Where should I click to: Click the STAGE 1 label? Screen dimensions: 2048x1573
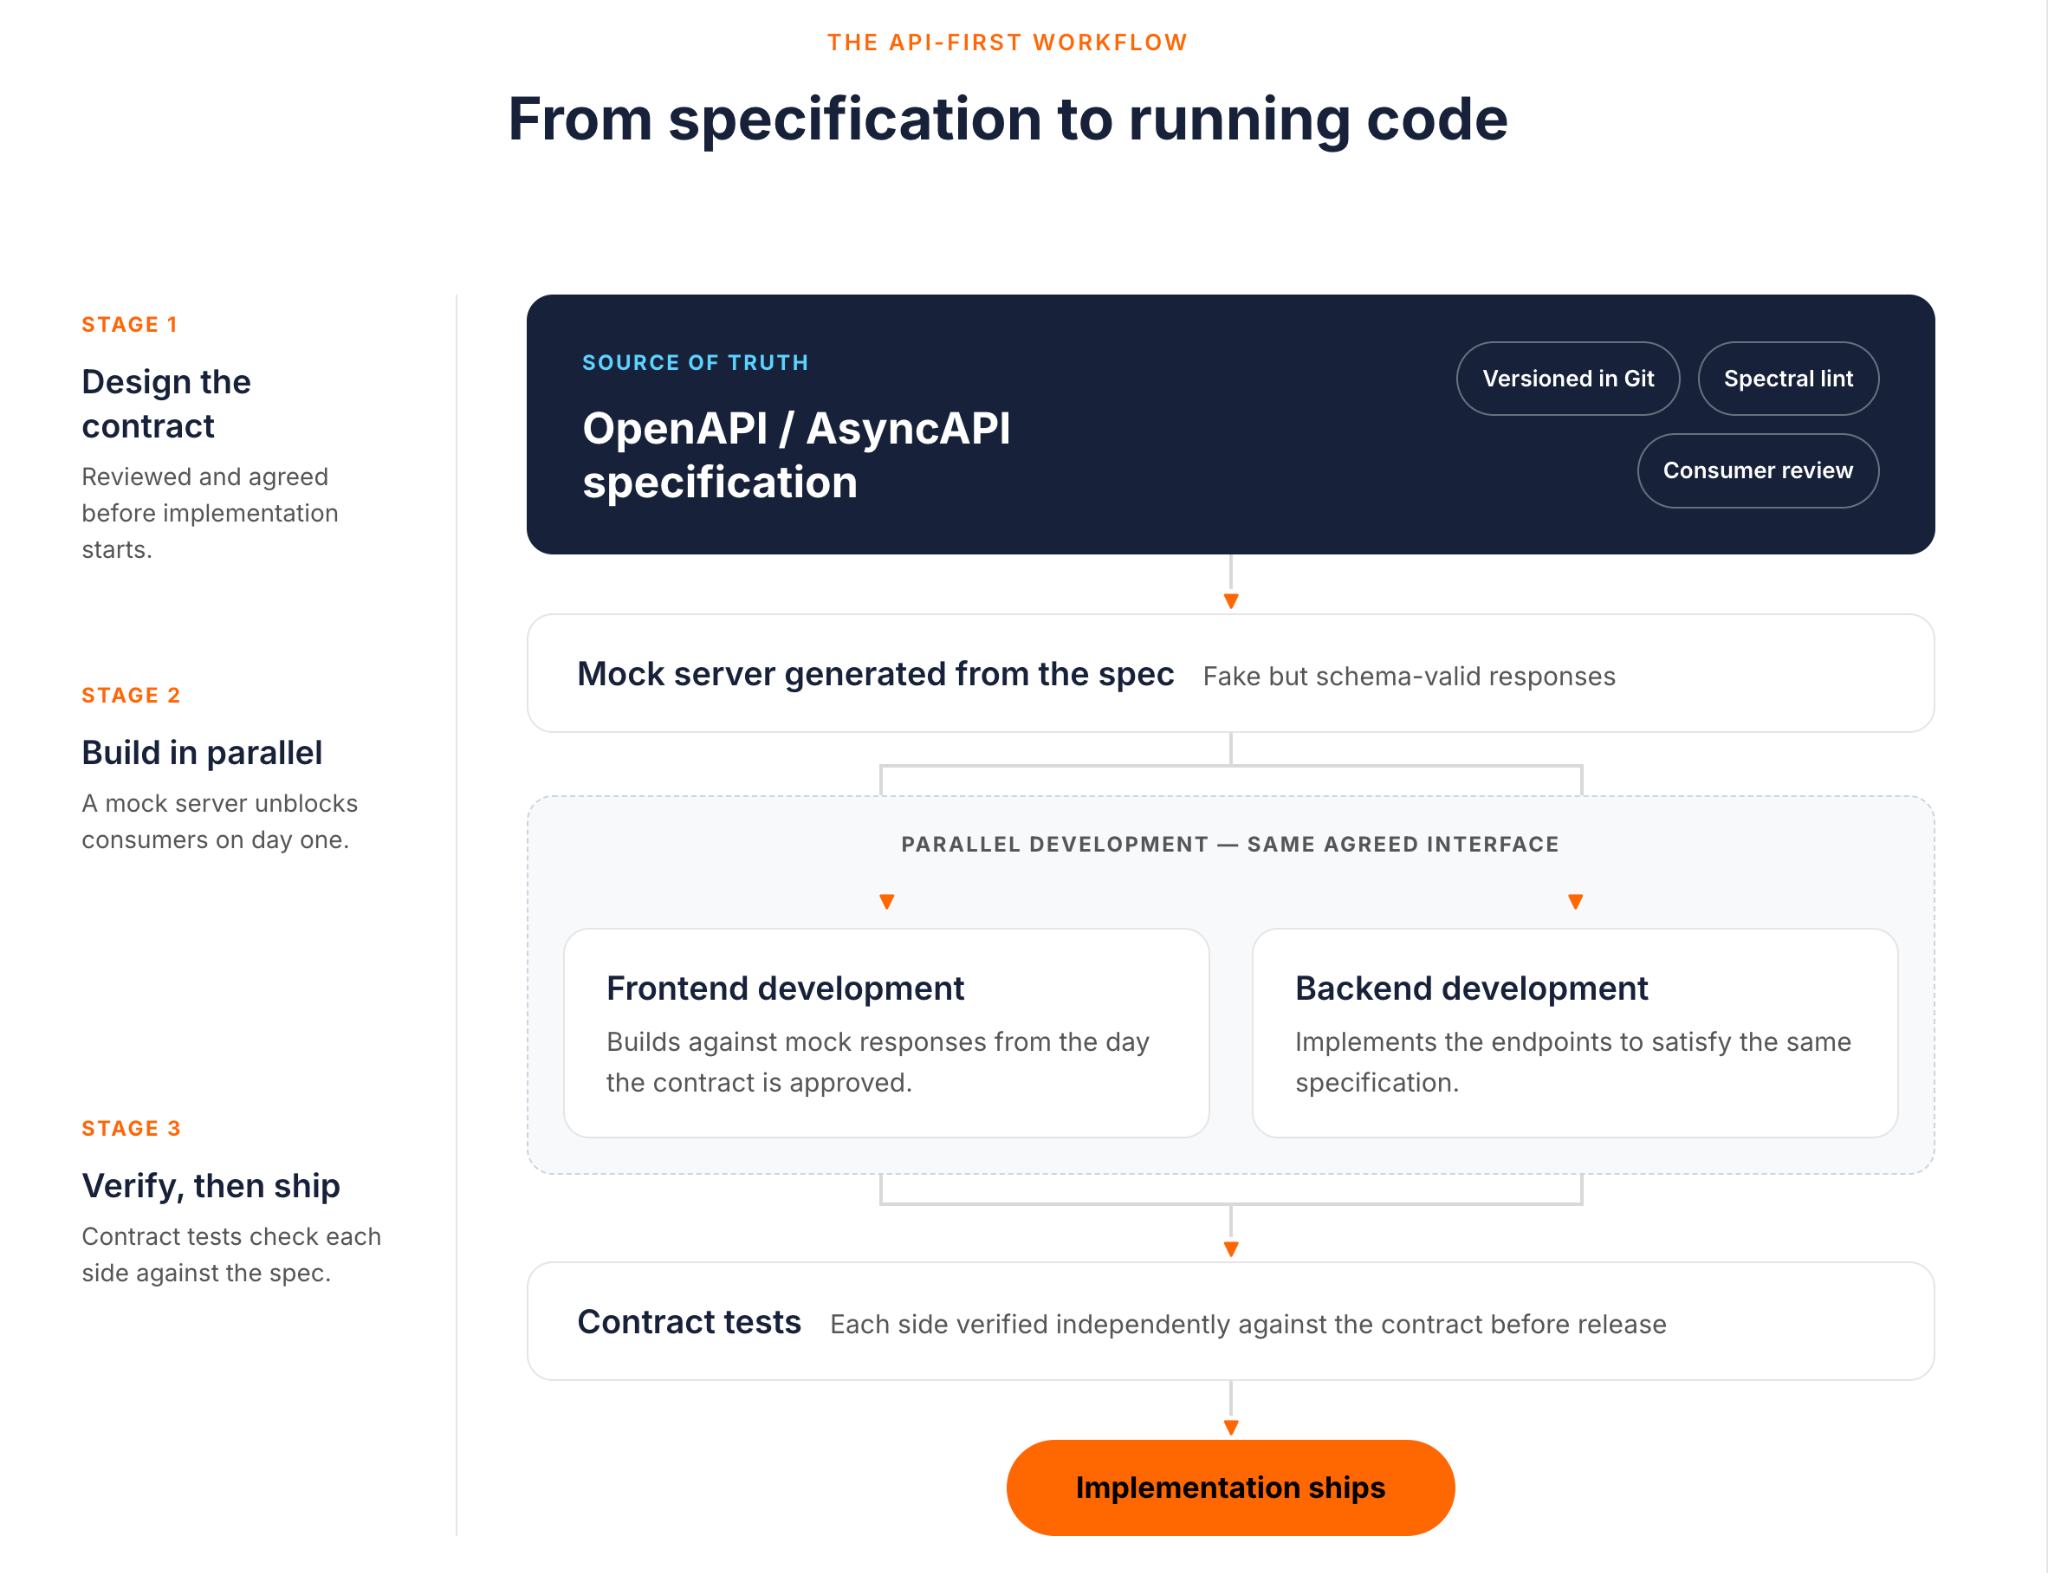(x=129, y=324)
